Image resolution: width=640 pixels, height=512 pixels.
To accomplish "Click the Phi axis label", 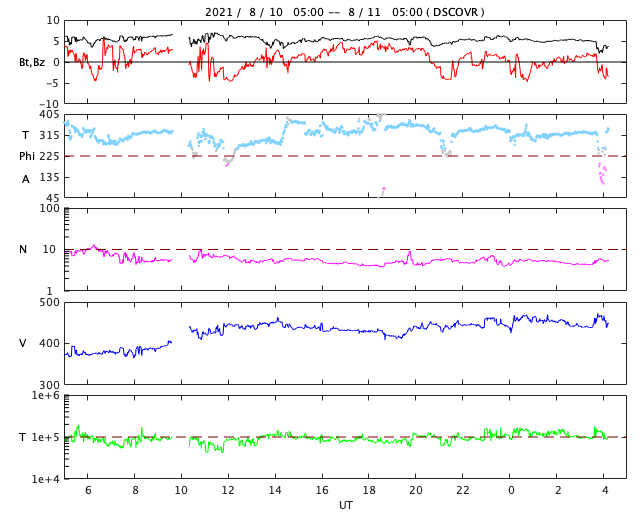I will [28, 156].
